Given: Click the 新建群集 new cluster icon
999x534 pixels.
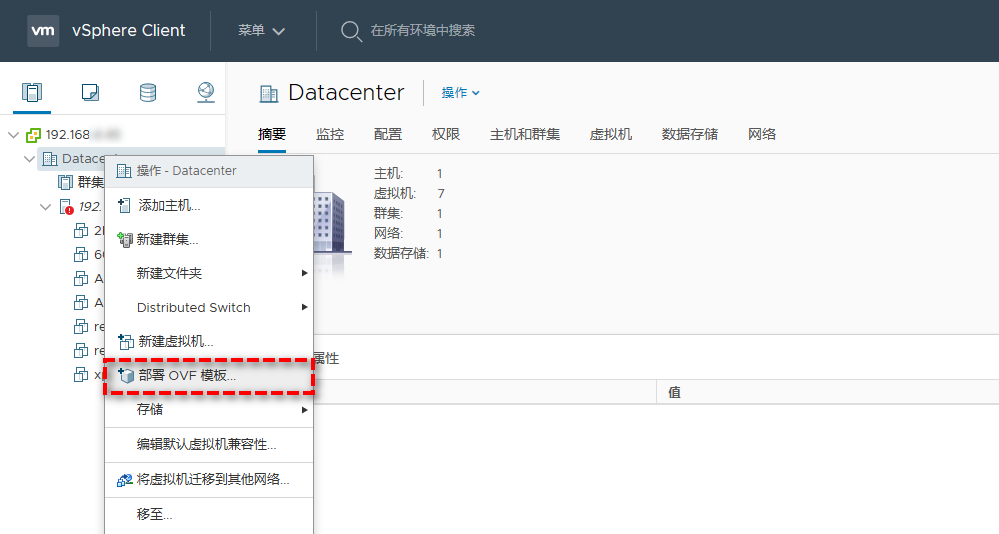Looking at the screenshot, I should pyautogui.click(x=125, y=240).
